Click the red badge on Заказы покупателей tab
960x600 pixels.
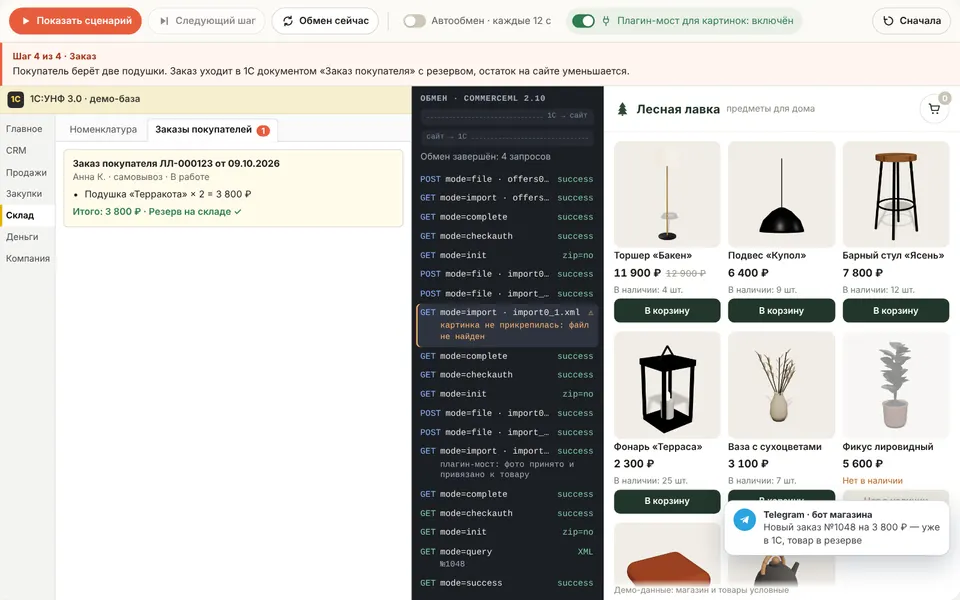click(x=263, y=130)
